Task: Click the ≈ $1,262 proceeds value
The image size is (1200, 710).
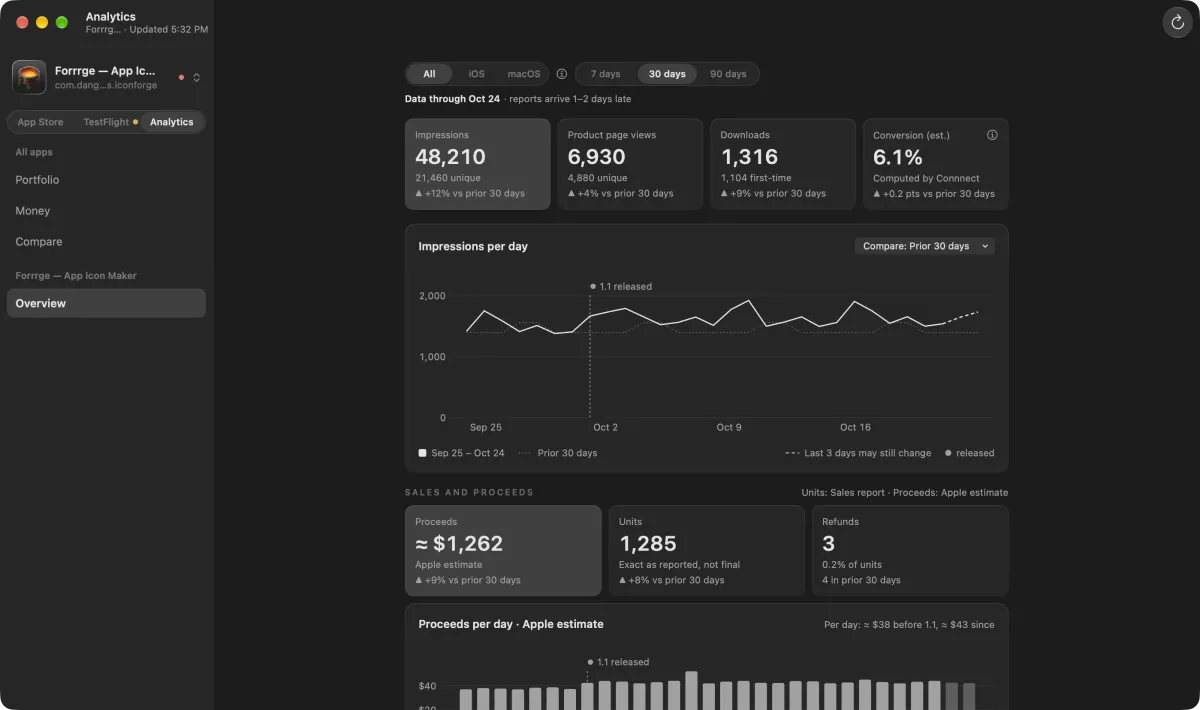Action: (459, 544)
